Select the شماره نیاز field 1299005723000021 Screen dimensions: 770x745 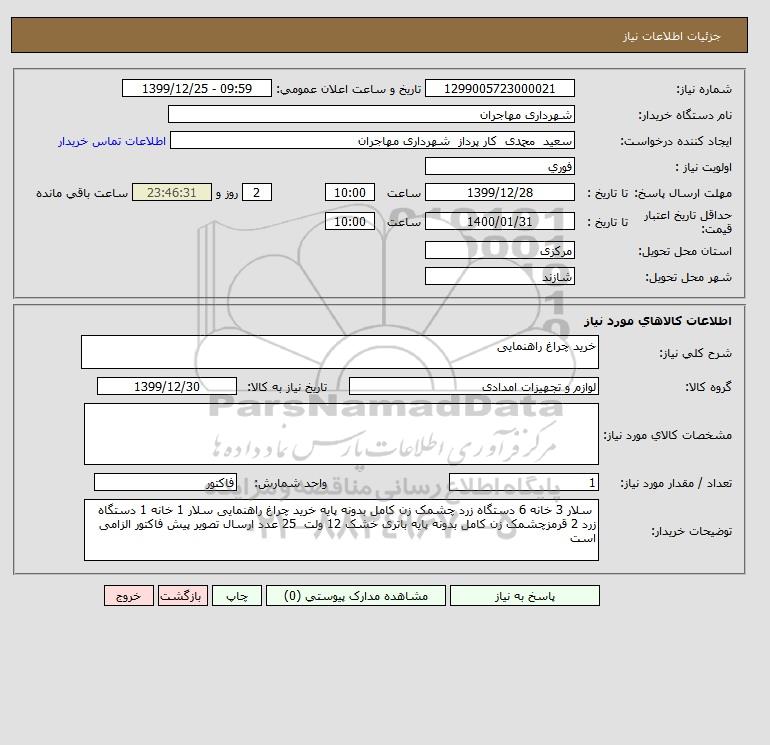click(499, 88)
